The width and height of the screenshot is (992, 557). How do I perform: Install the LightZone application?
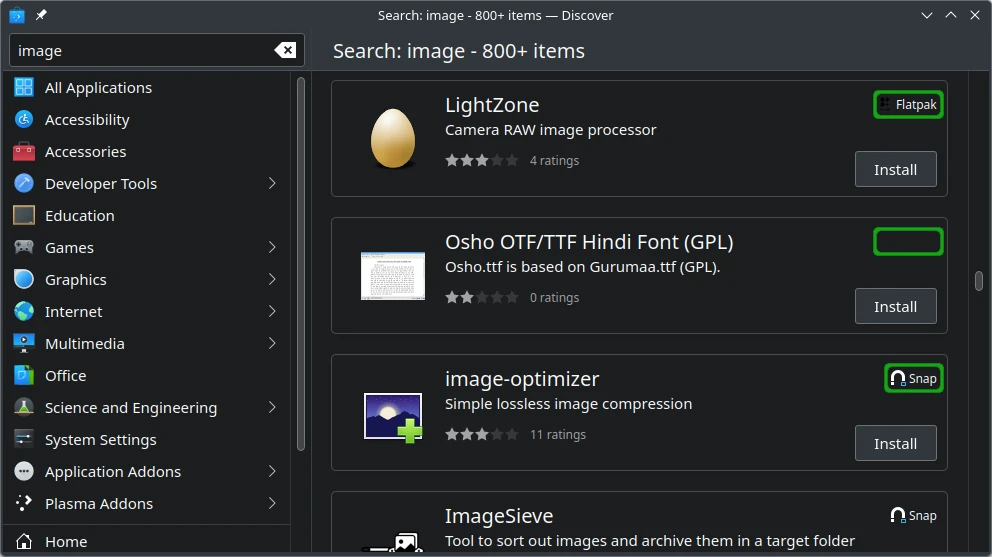click(x=895, y=170)
